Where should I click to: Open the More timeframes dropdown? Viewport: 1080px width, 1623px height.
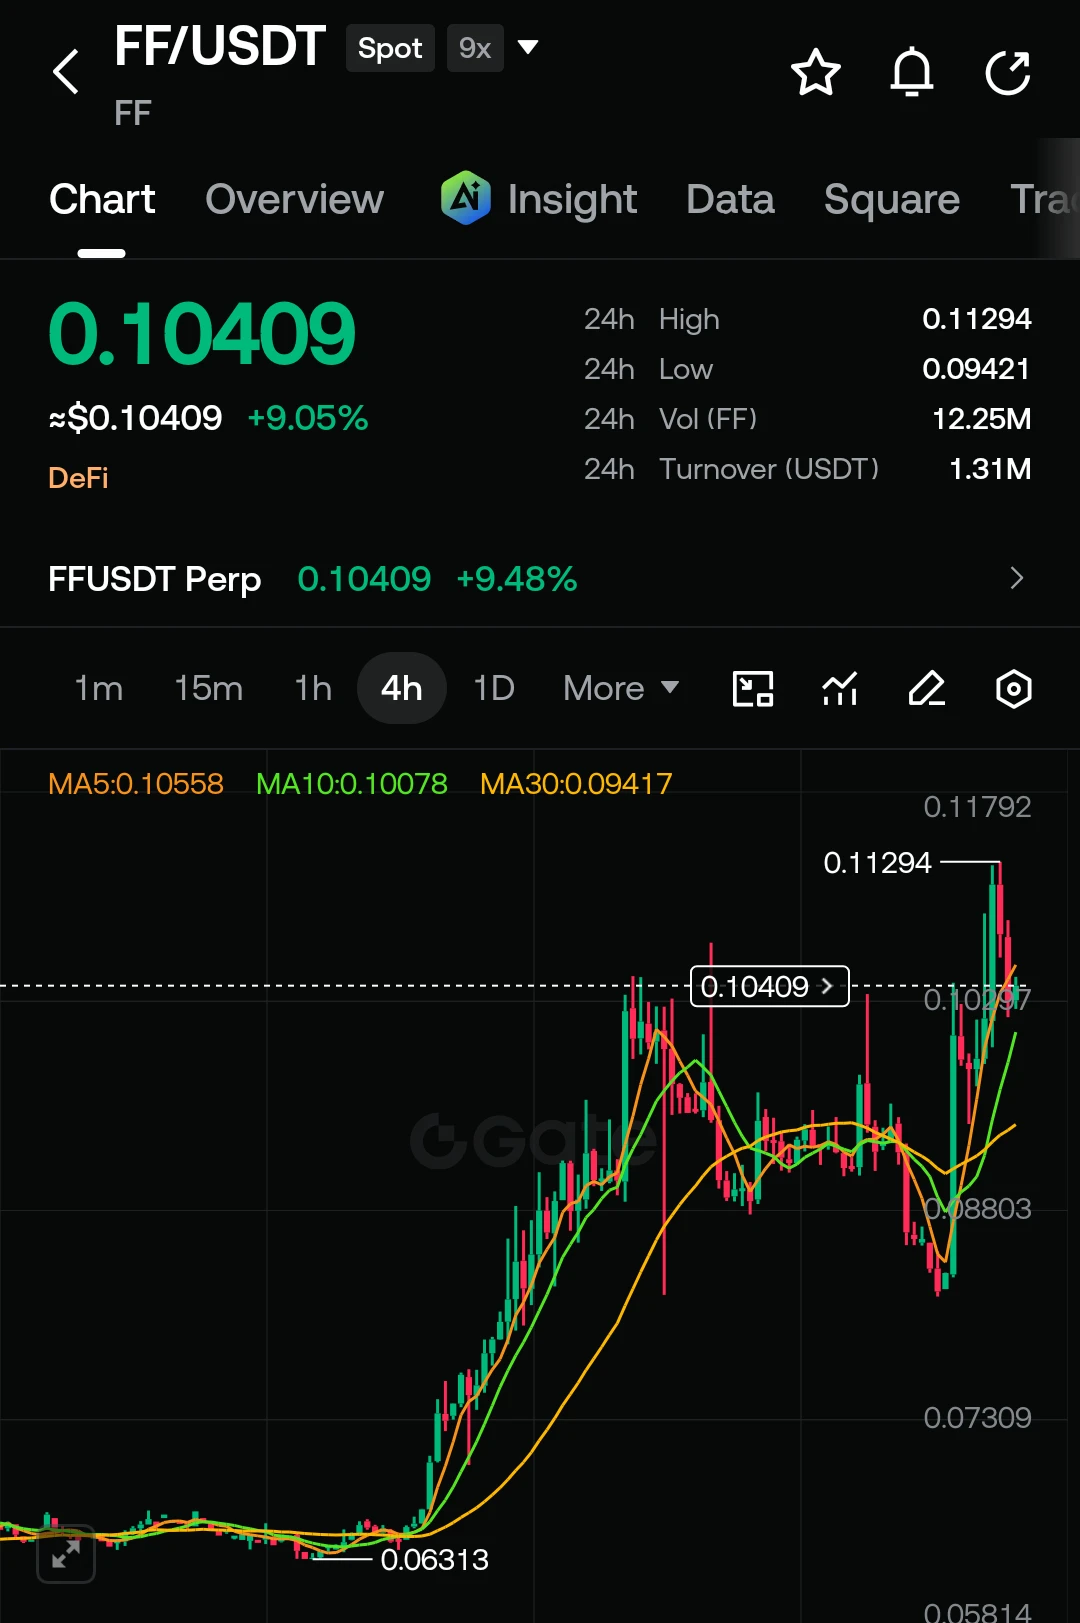[x=621, y=688]
